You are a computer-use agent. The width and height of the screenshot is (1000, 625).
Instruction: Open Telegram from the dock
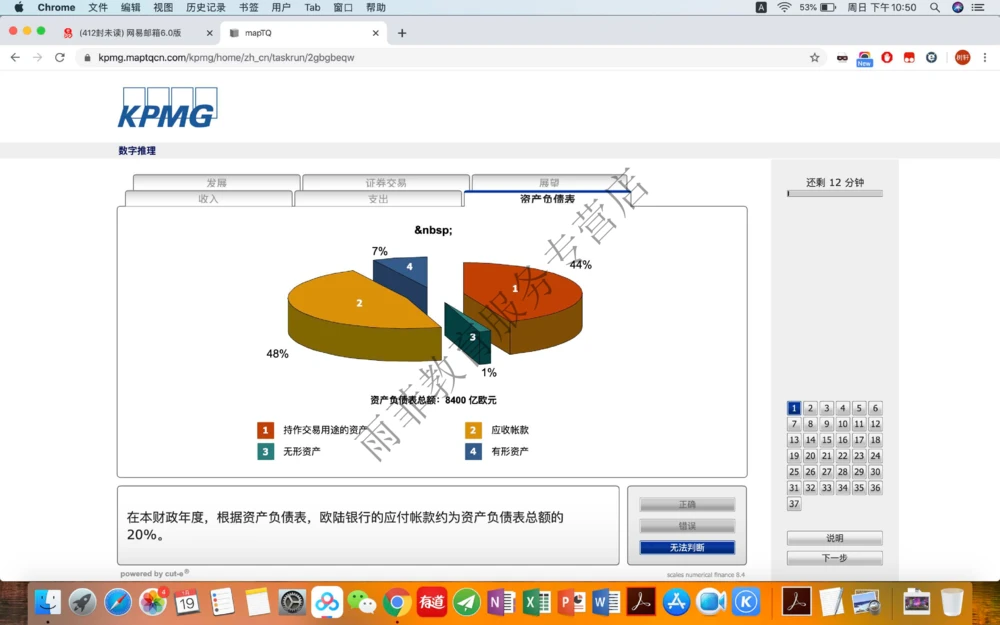pyautogui.click(x=466, y=602)
